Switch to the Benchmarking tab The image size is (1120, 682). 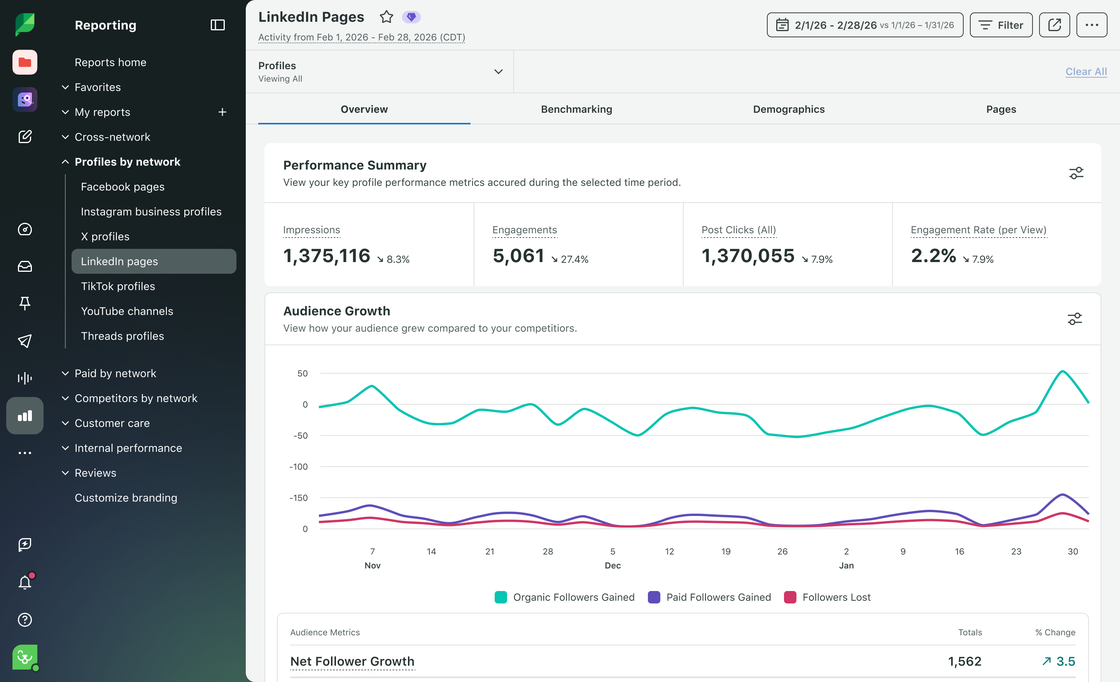tap(576, 109)
